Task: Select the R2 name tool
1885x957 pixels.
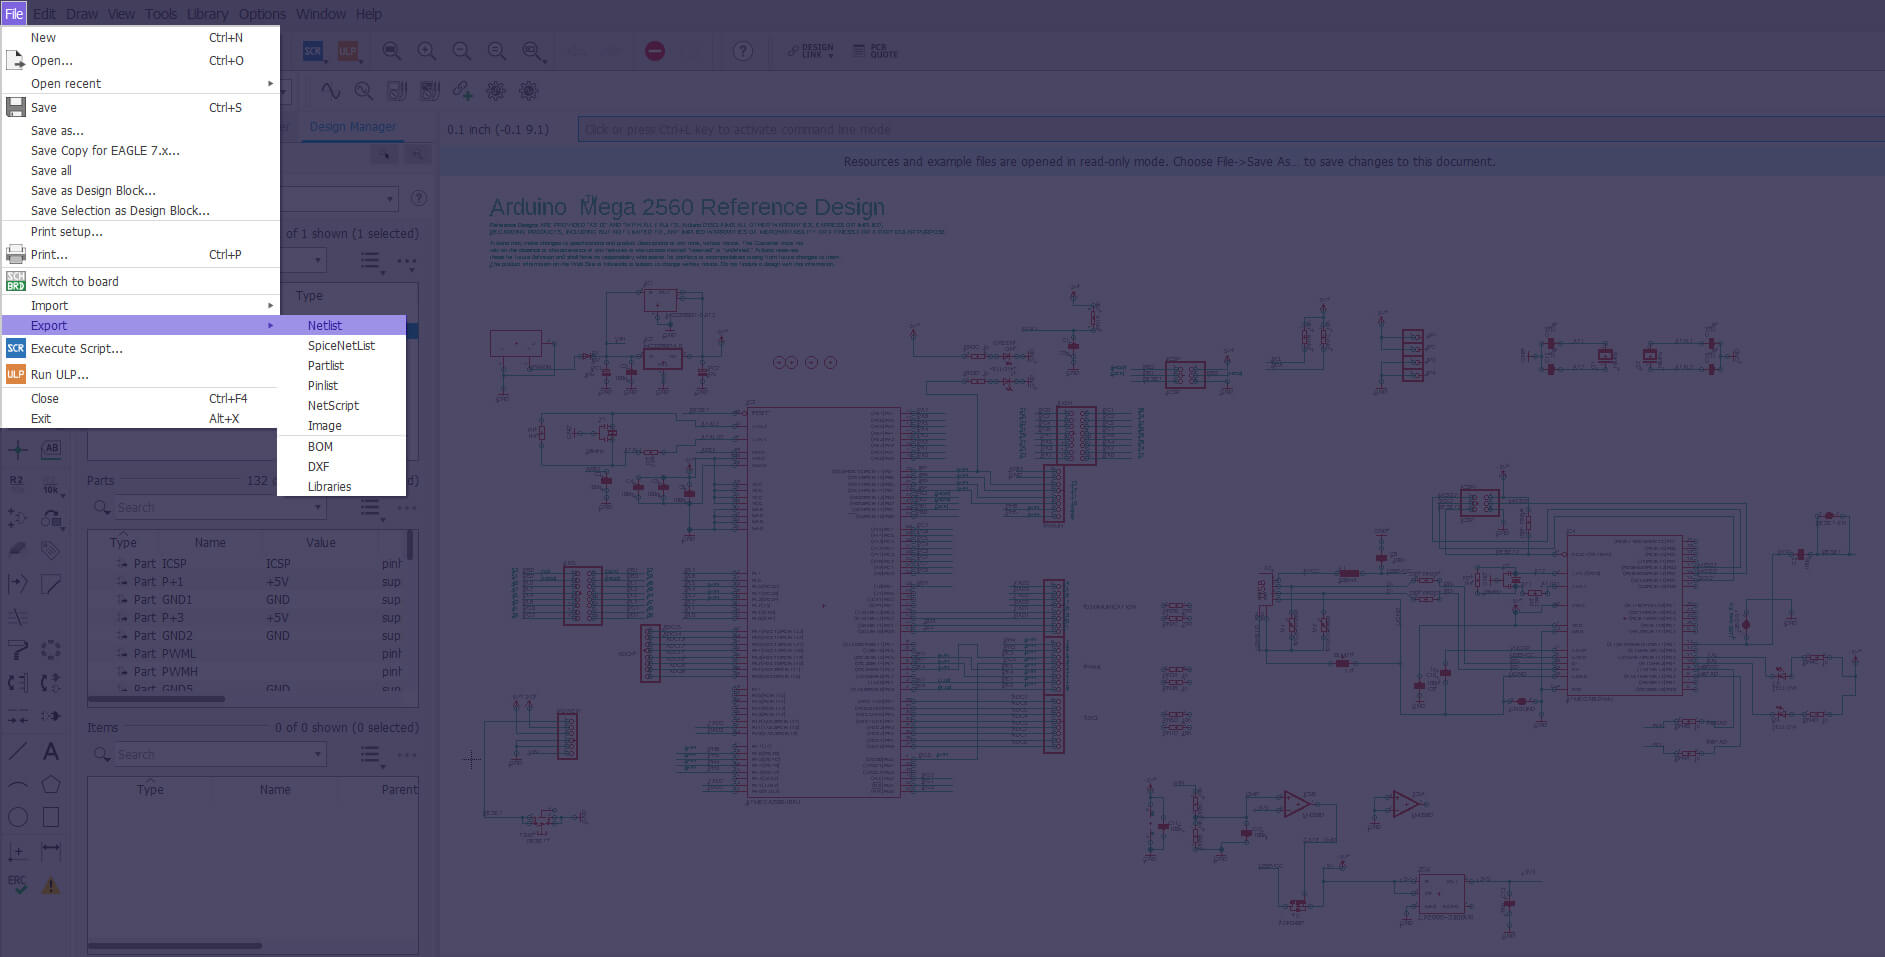Action: (18, 484)
